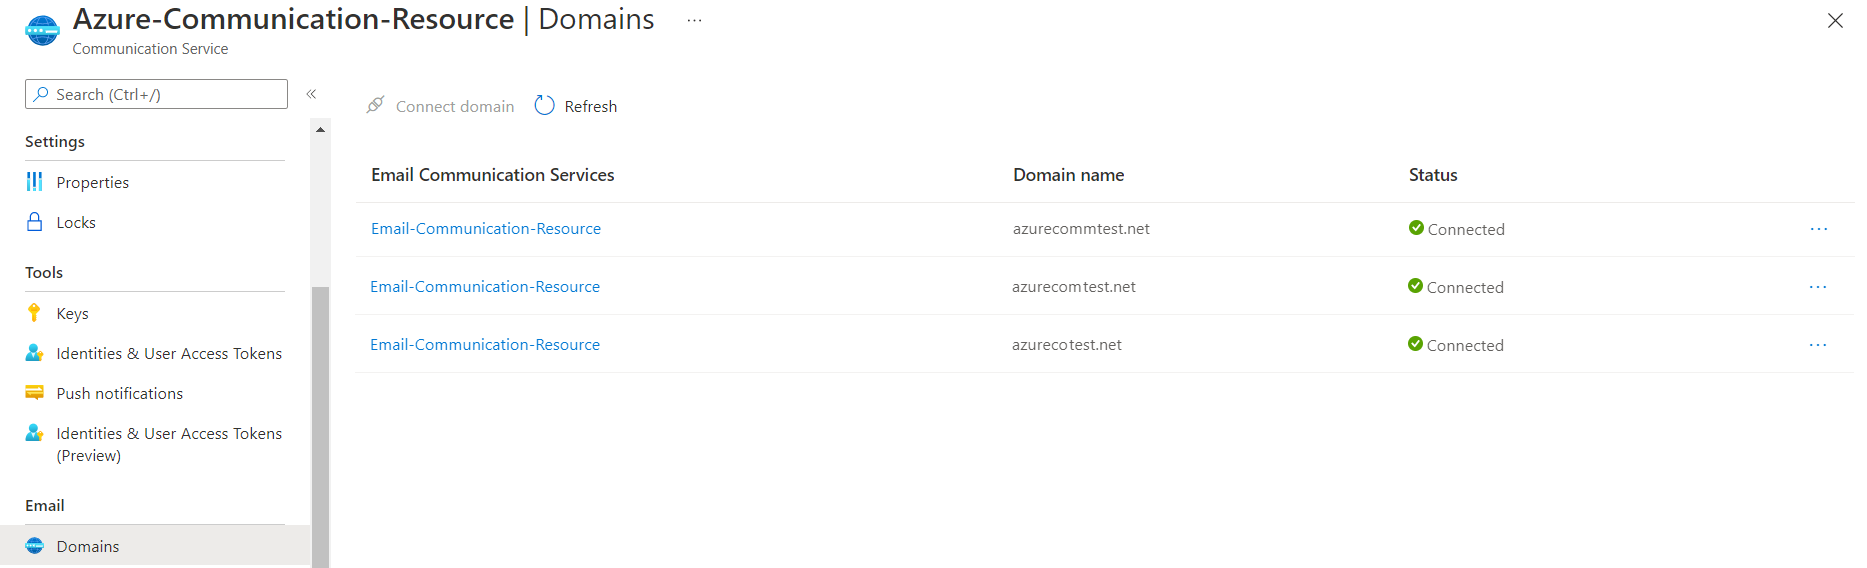Click the Domain name column header
Screen dimensions: 1867x568
pyautogui.click(x=1069, y=175)
